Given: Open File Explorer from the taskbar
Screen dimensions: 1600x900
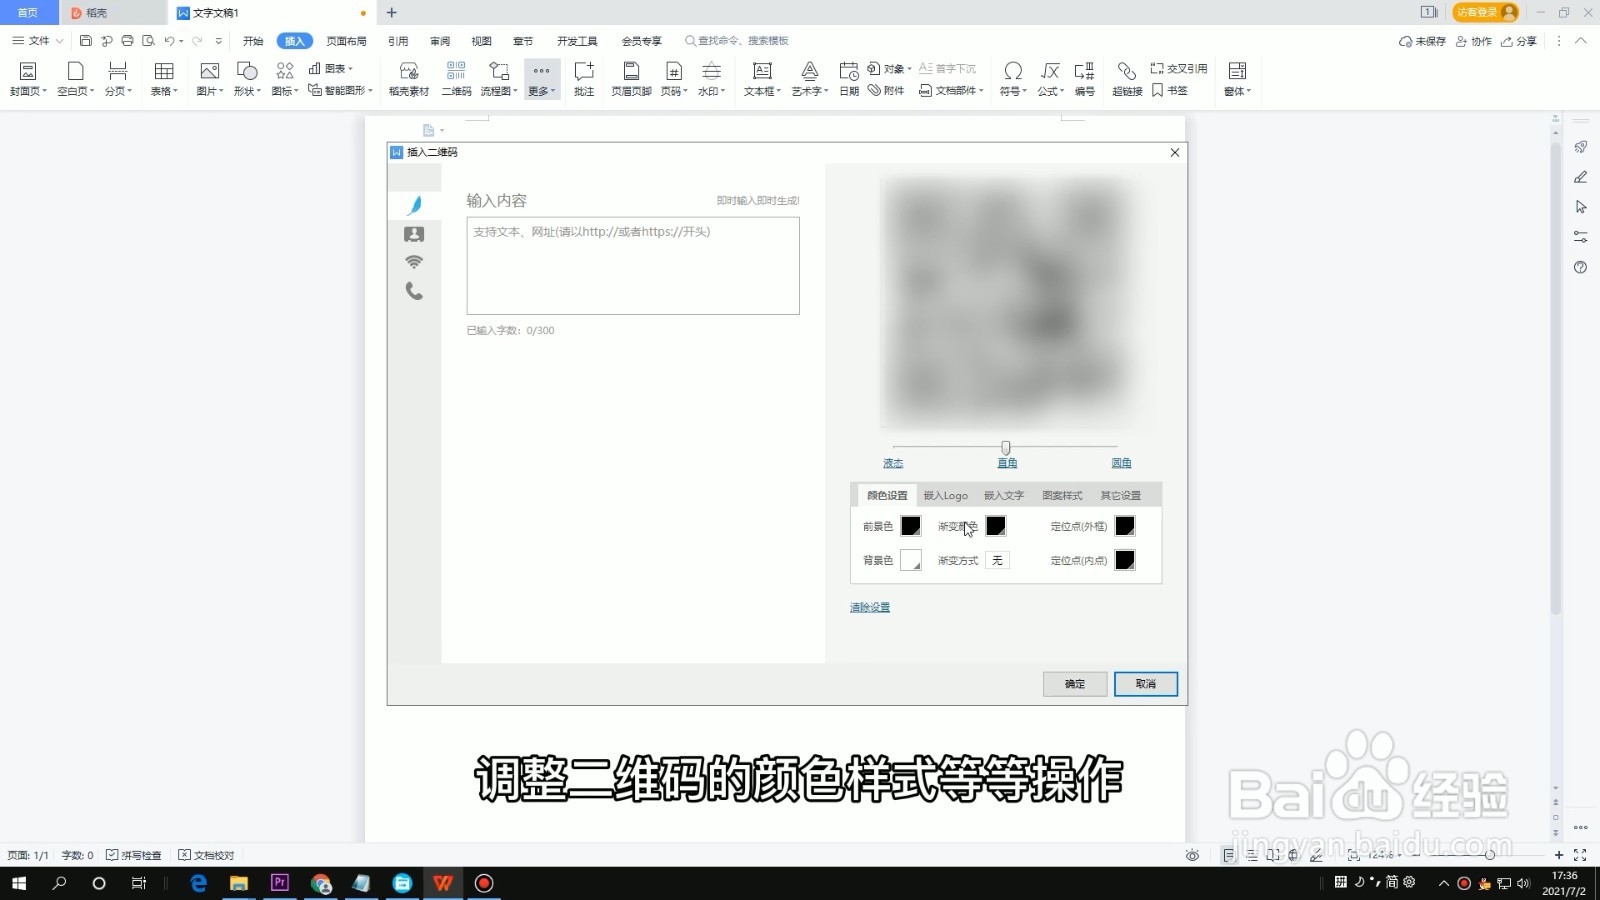Looking at the screenshot, I should pos(239,883).
